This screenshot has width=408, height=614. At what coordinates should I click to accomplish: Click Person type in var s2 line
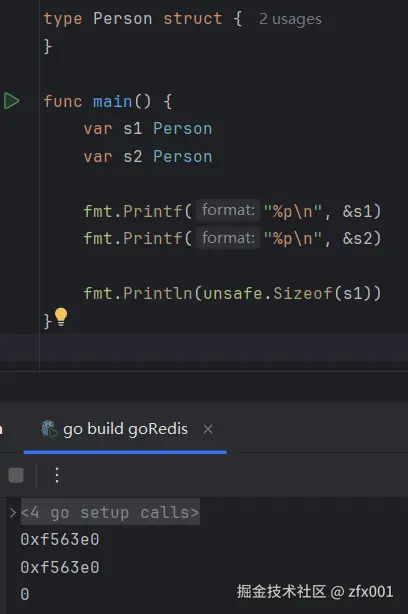coord(182,157)
